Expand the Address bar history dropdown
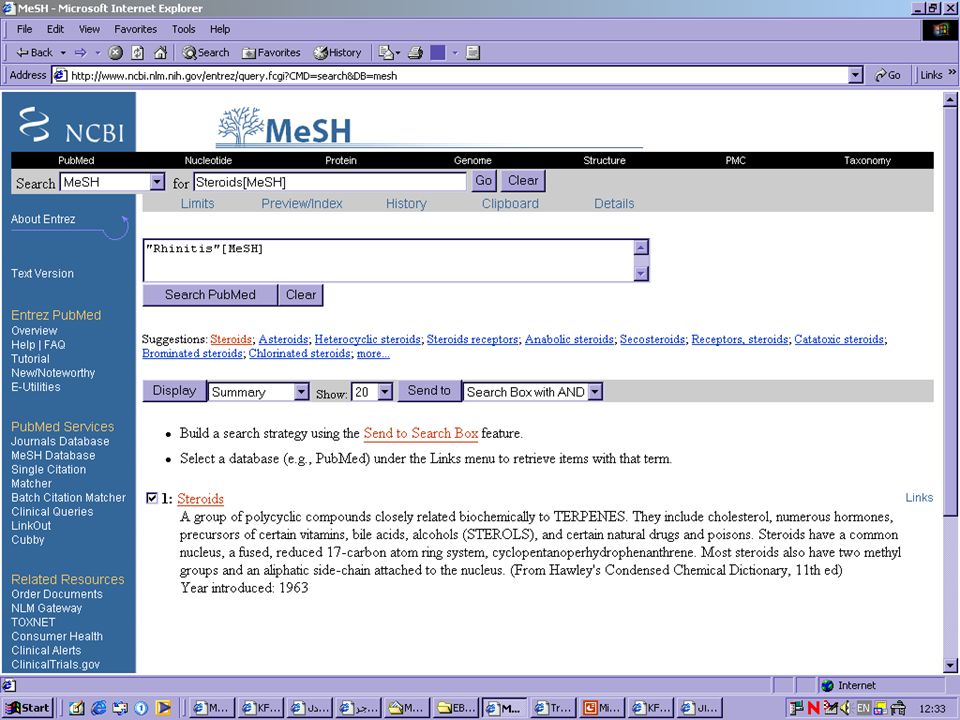The width and height of the screenshot is (960, 720). coord(855,75)
